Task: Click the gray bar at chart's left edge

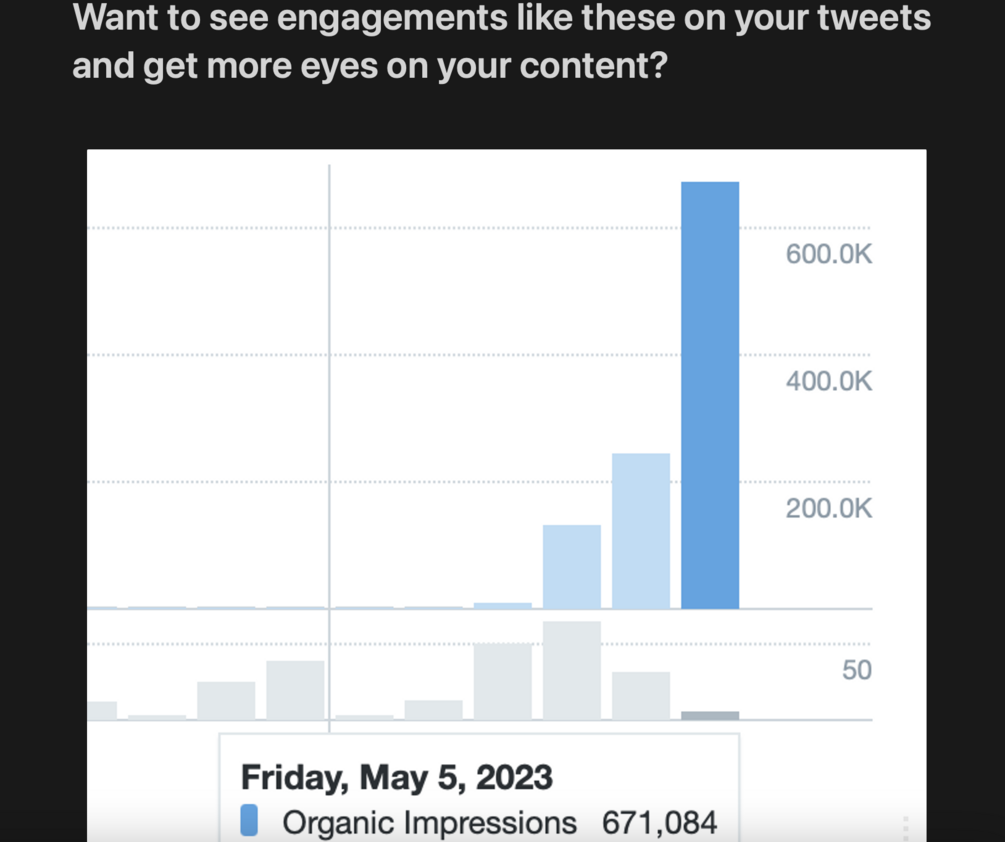Action: pyautogui.click(x=102, y=711)
